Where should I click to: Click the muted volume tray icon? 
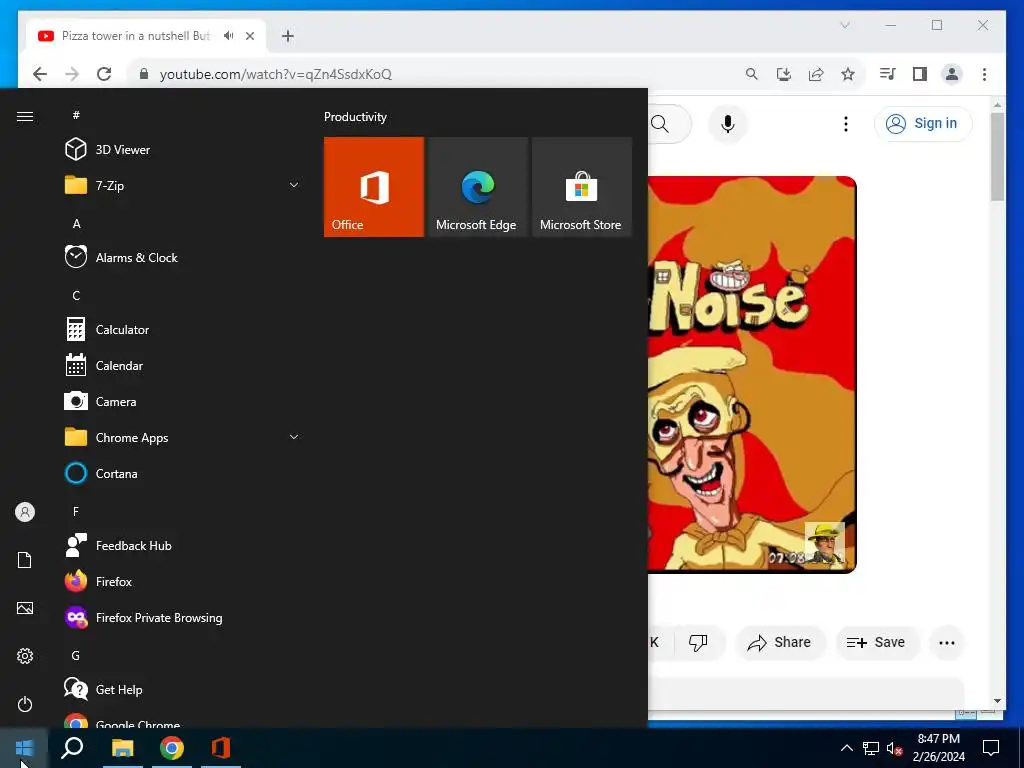pyautogui.click(x=894, y=748)
